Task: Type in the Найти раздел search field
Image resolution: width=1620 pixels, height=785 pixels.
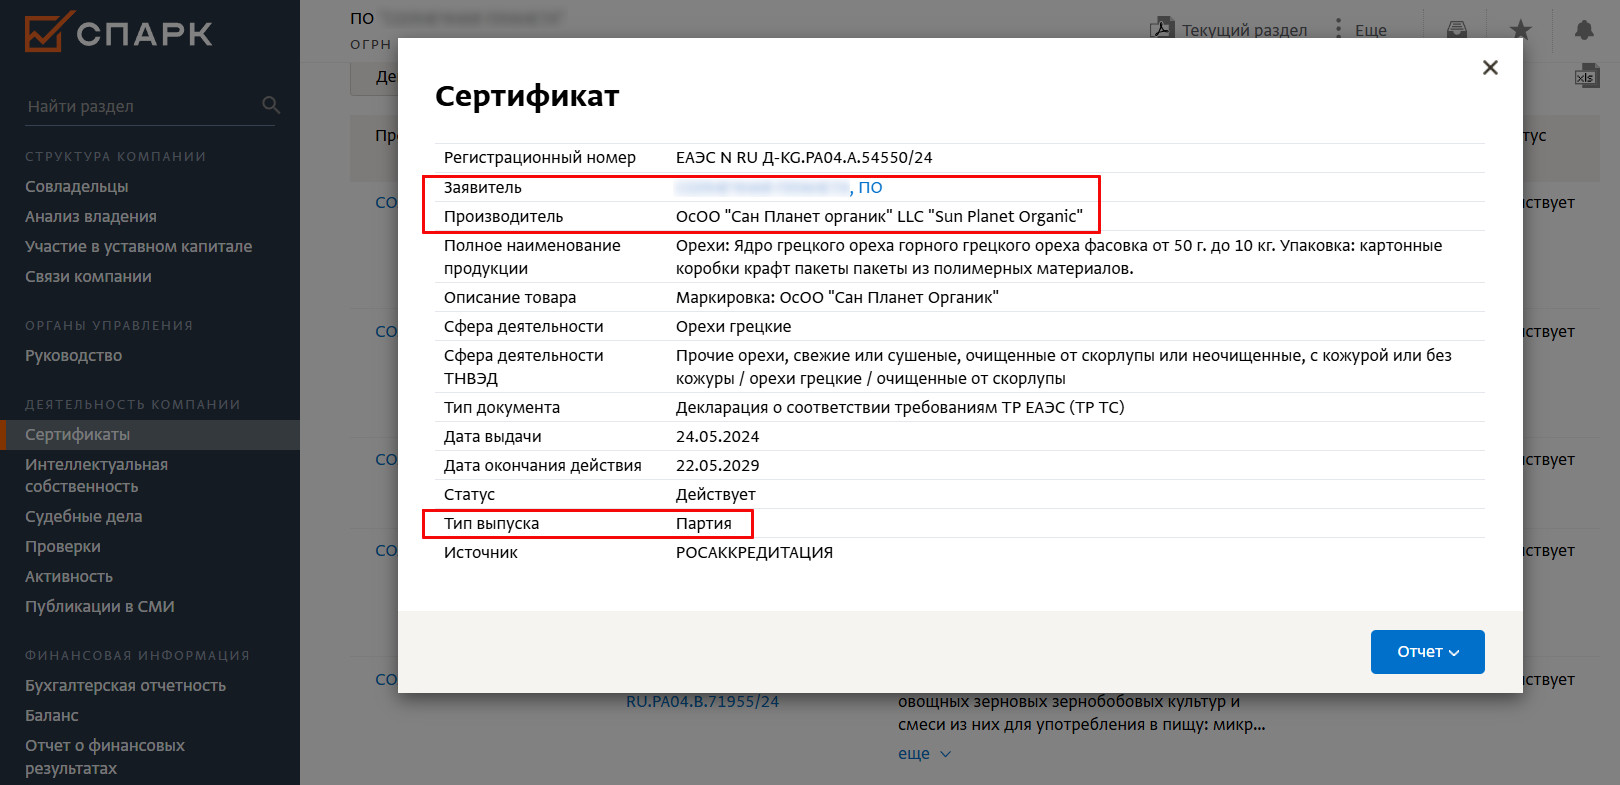Action: coord(140,106)
